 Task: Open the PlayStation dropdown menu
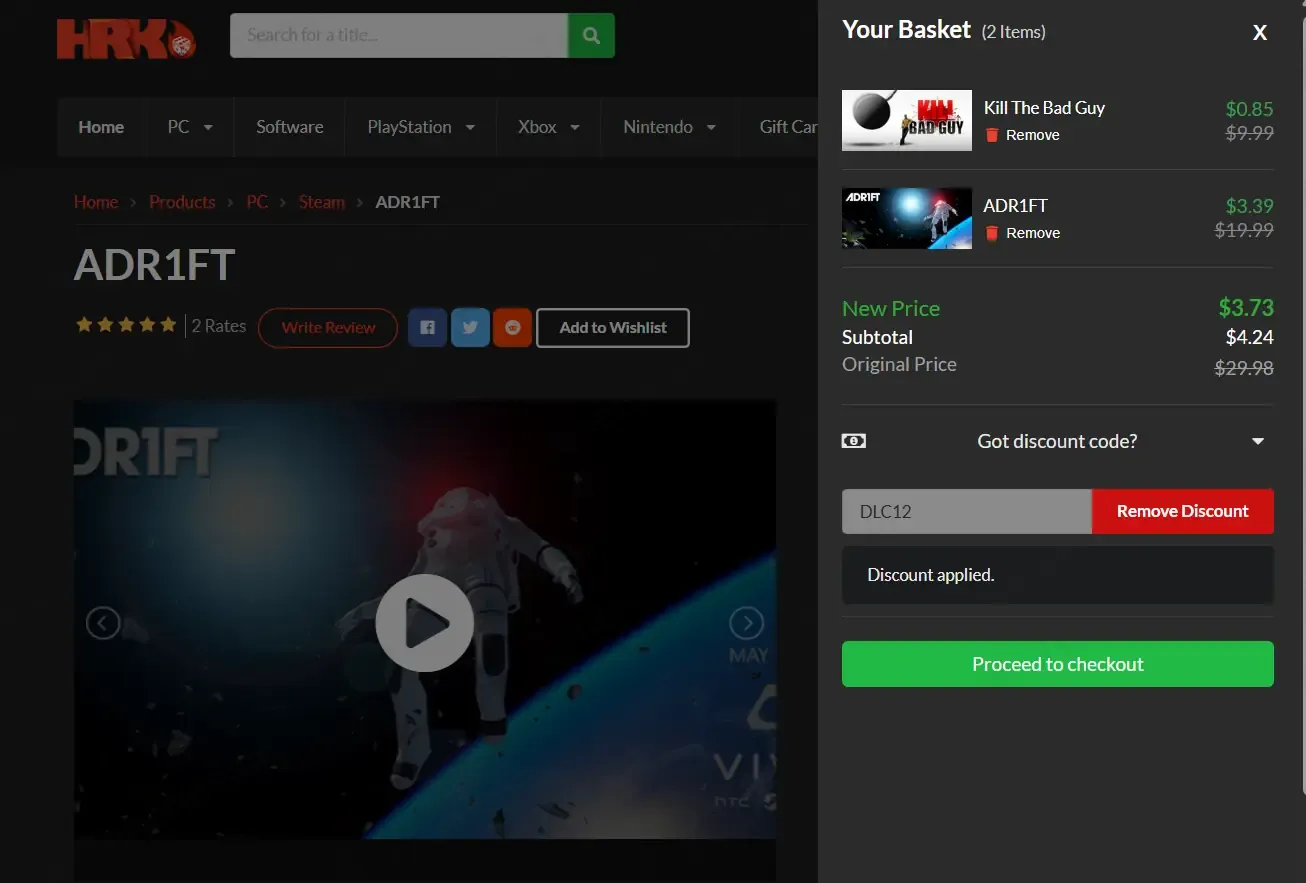pos(420,127)
